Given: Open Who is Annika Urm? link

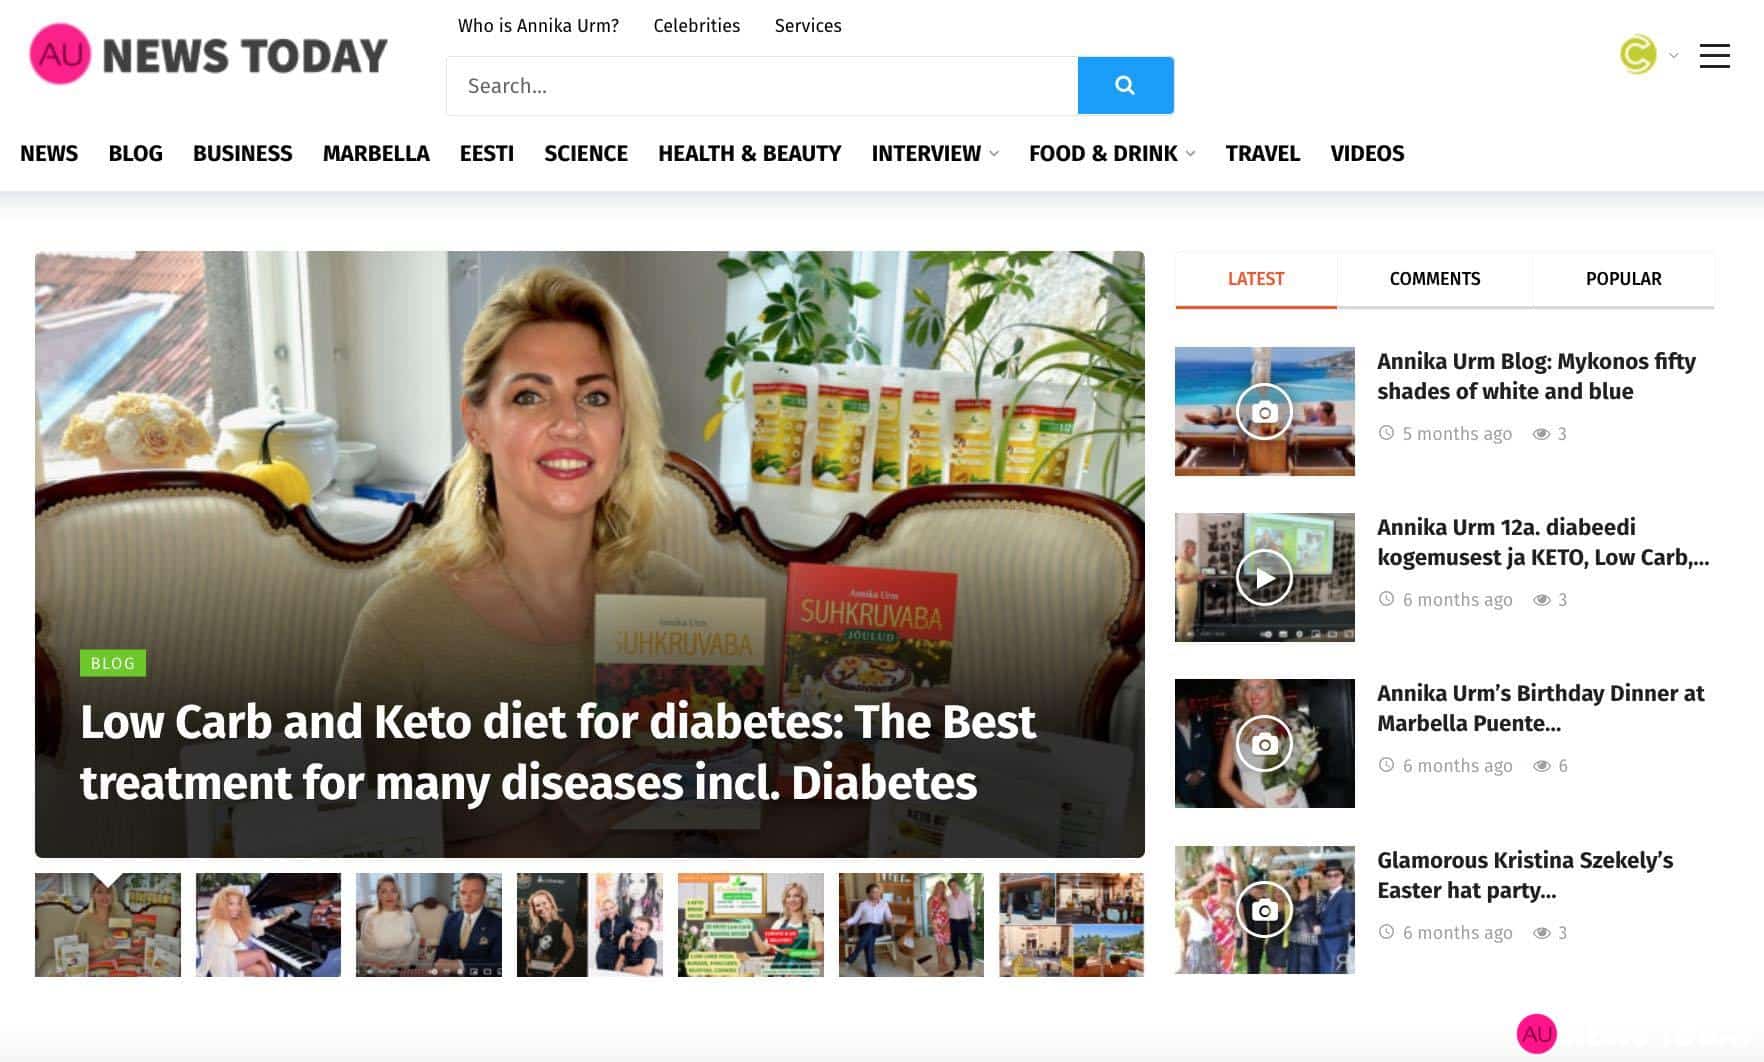Looking at the screenshot, I should coord(538,26).
